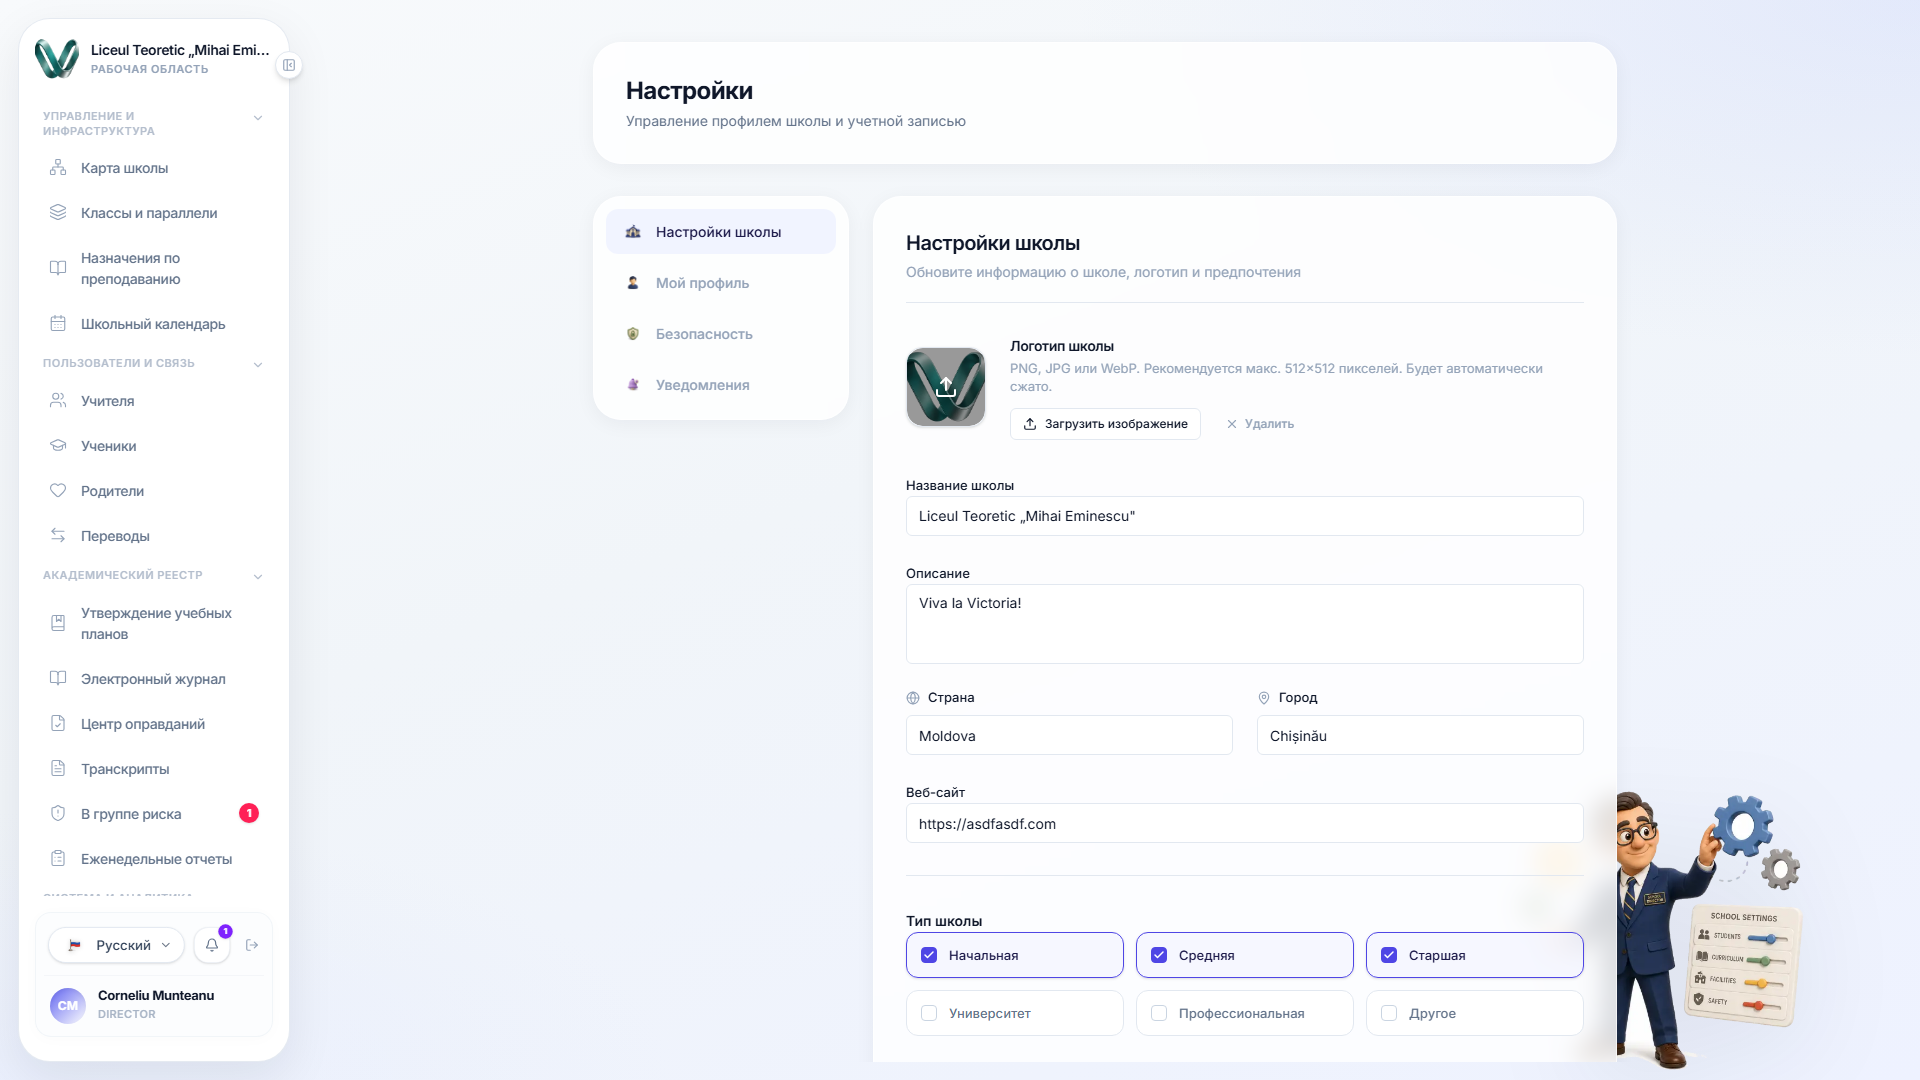
Task: Check the Университет school type checkbox
Action: (x=929, y=1014)
